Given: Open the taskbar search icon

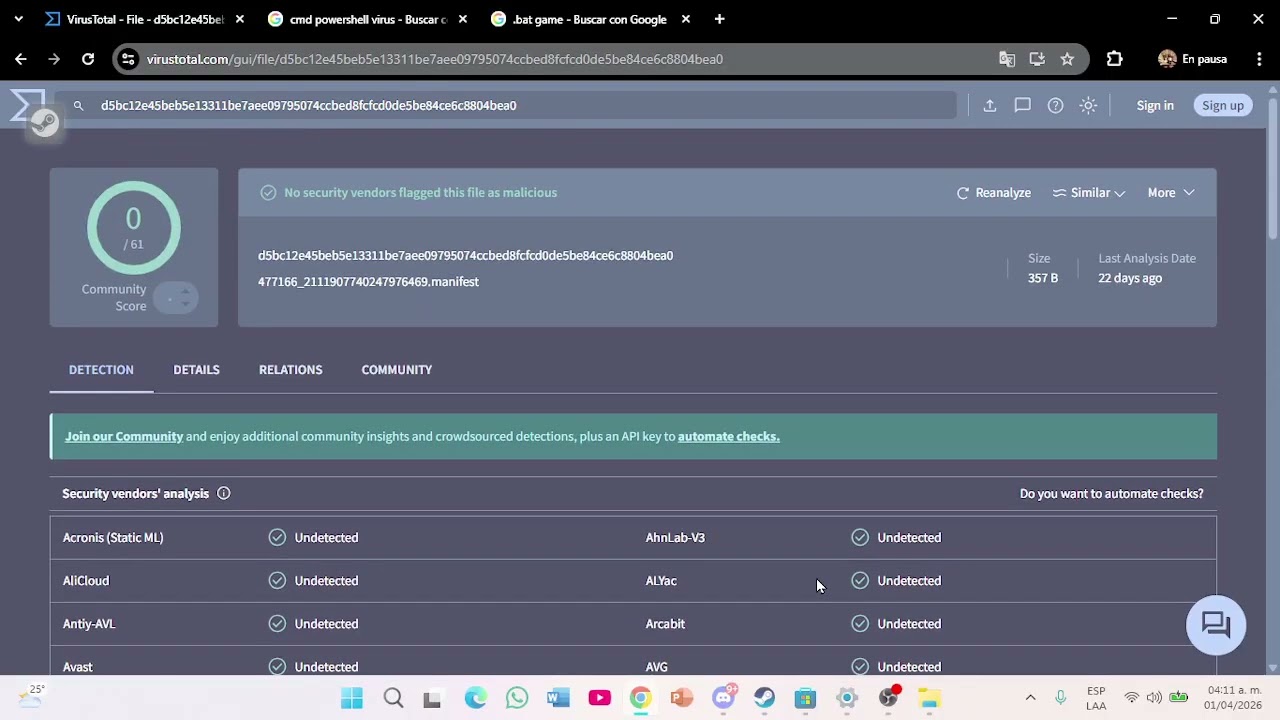Looking at the screenshot, I should pyautogui.click(x=393, y=698).
